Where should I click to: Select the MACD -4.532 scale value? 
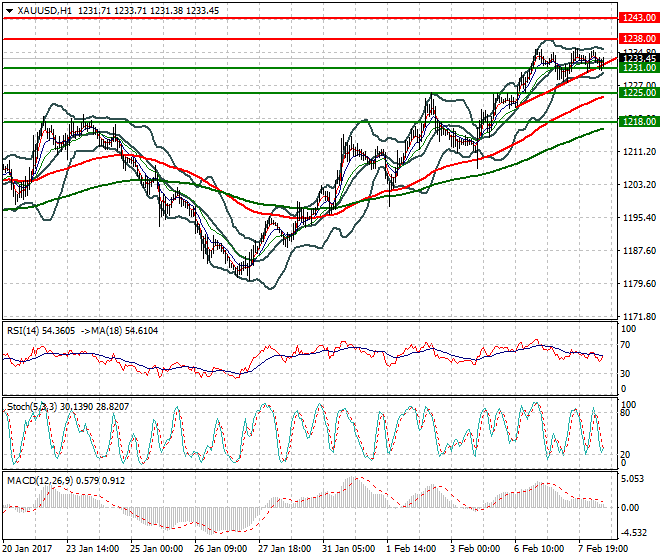633,533
